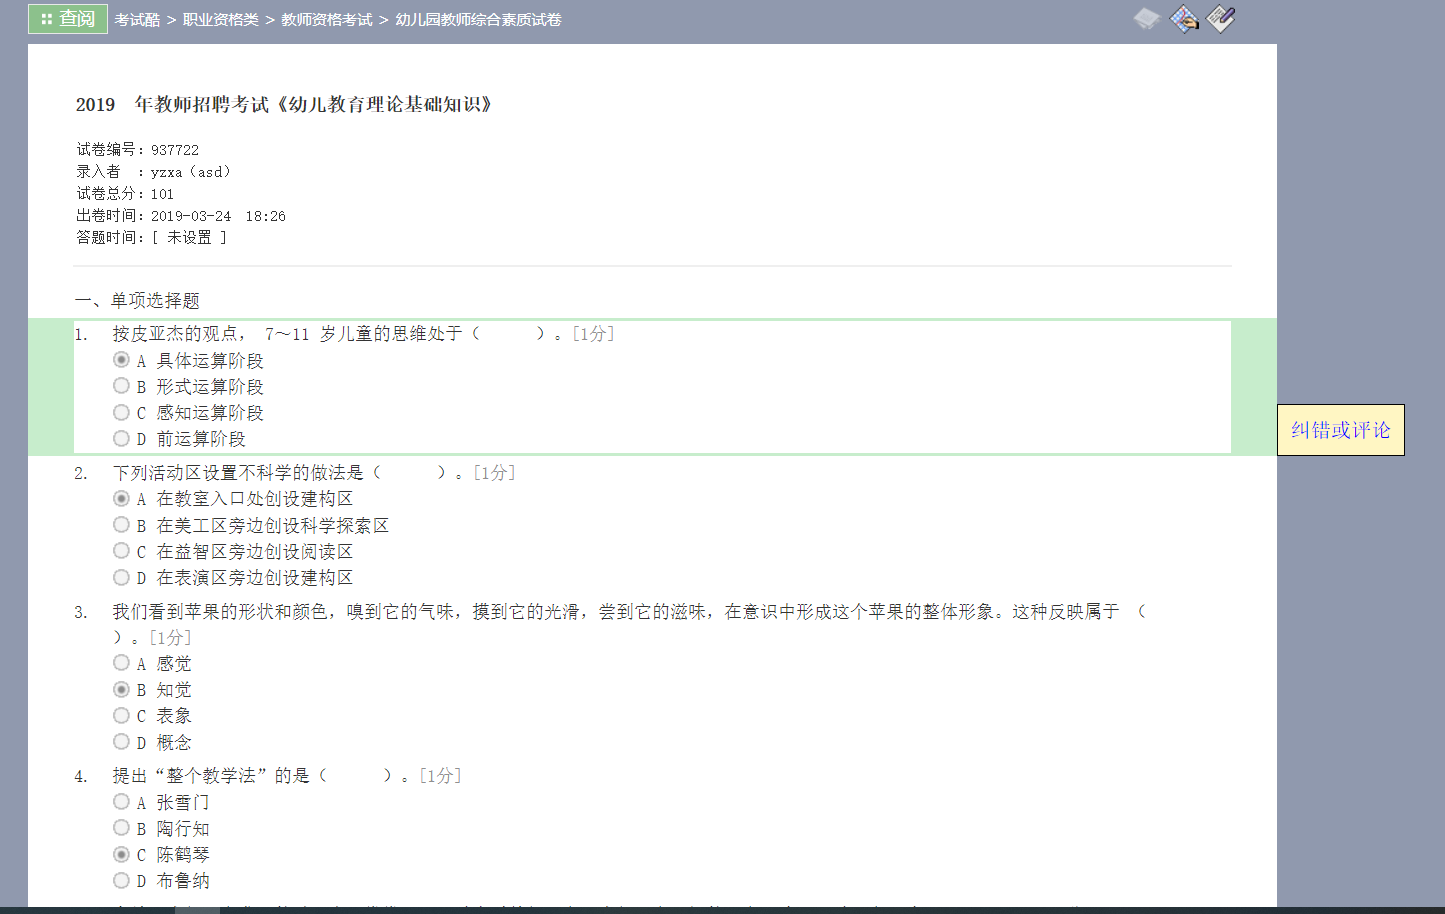Select option C 在益智区旁边创设阅读区
This screenshot has height=914, width=1445.
(x=121, y=551)
